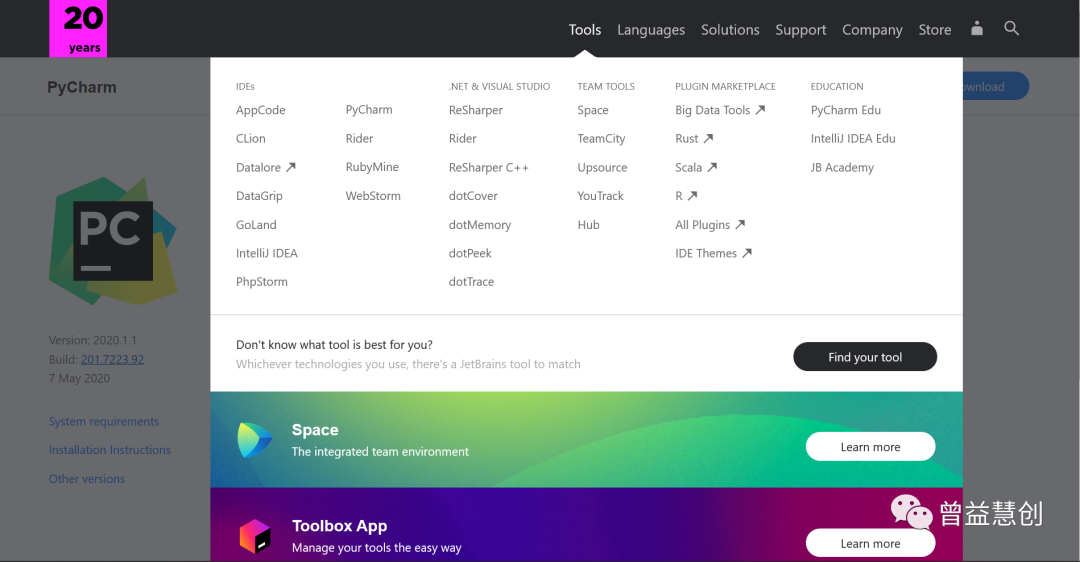Click build number 201.7223.92 link
Viewport: 1080px width, 562px height.
(112, 359)
